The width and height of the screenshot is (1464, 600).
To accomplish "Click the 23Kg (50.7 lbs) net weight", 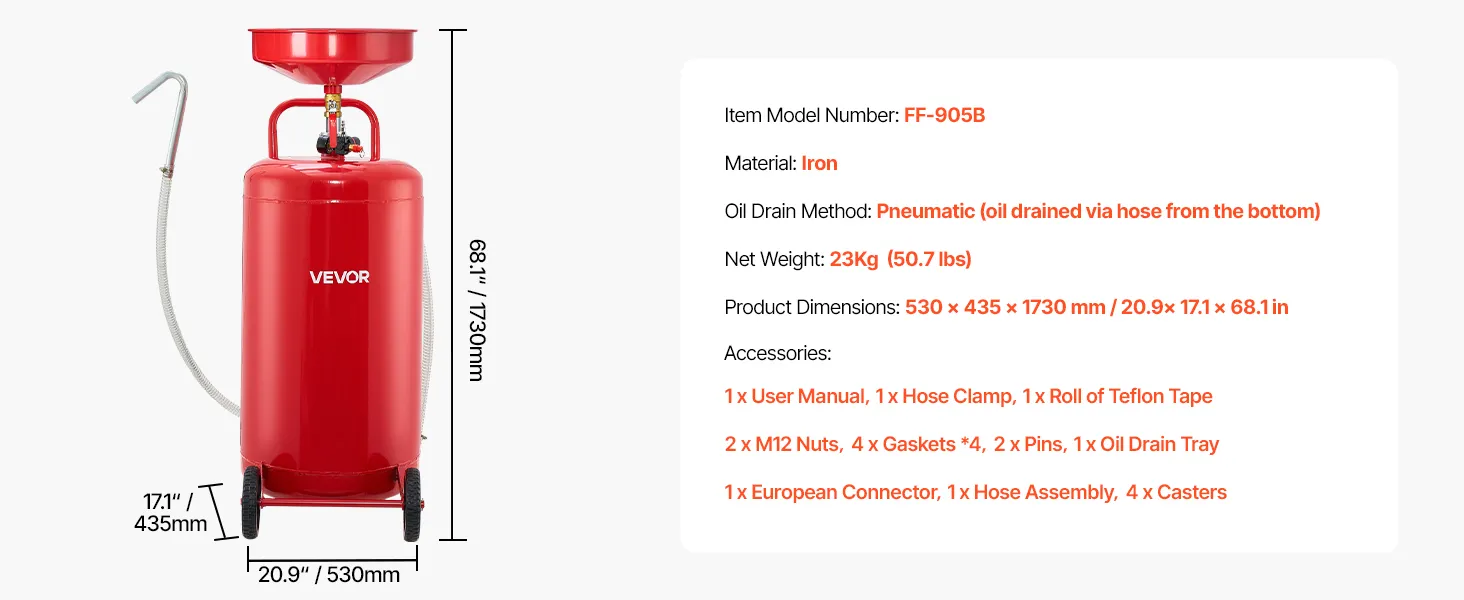I will coord(900,259).
